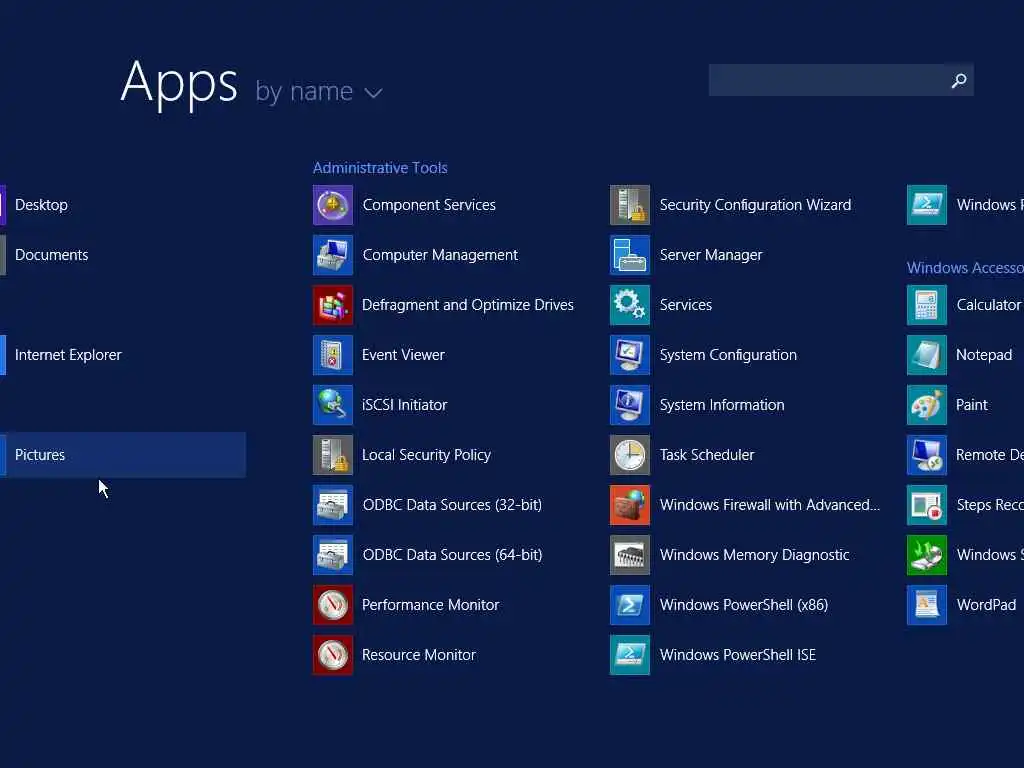
Task: Expand the 'by name' sort dropdown
Action: 319,92
